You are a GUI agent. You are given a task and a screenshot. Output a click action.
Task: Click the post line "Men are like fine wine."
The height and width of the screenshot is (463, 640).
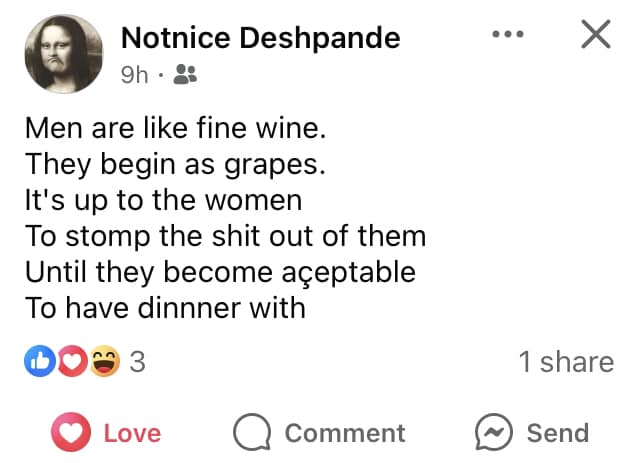click(x=176, y=128)
